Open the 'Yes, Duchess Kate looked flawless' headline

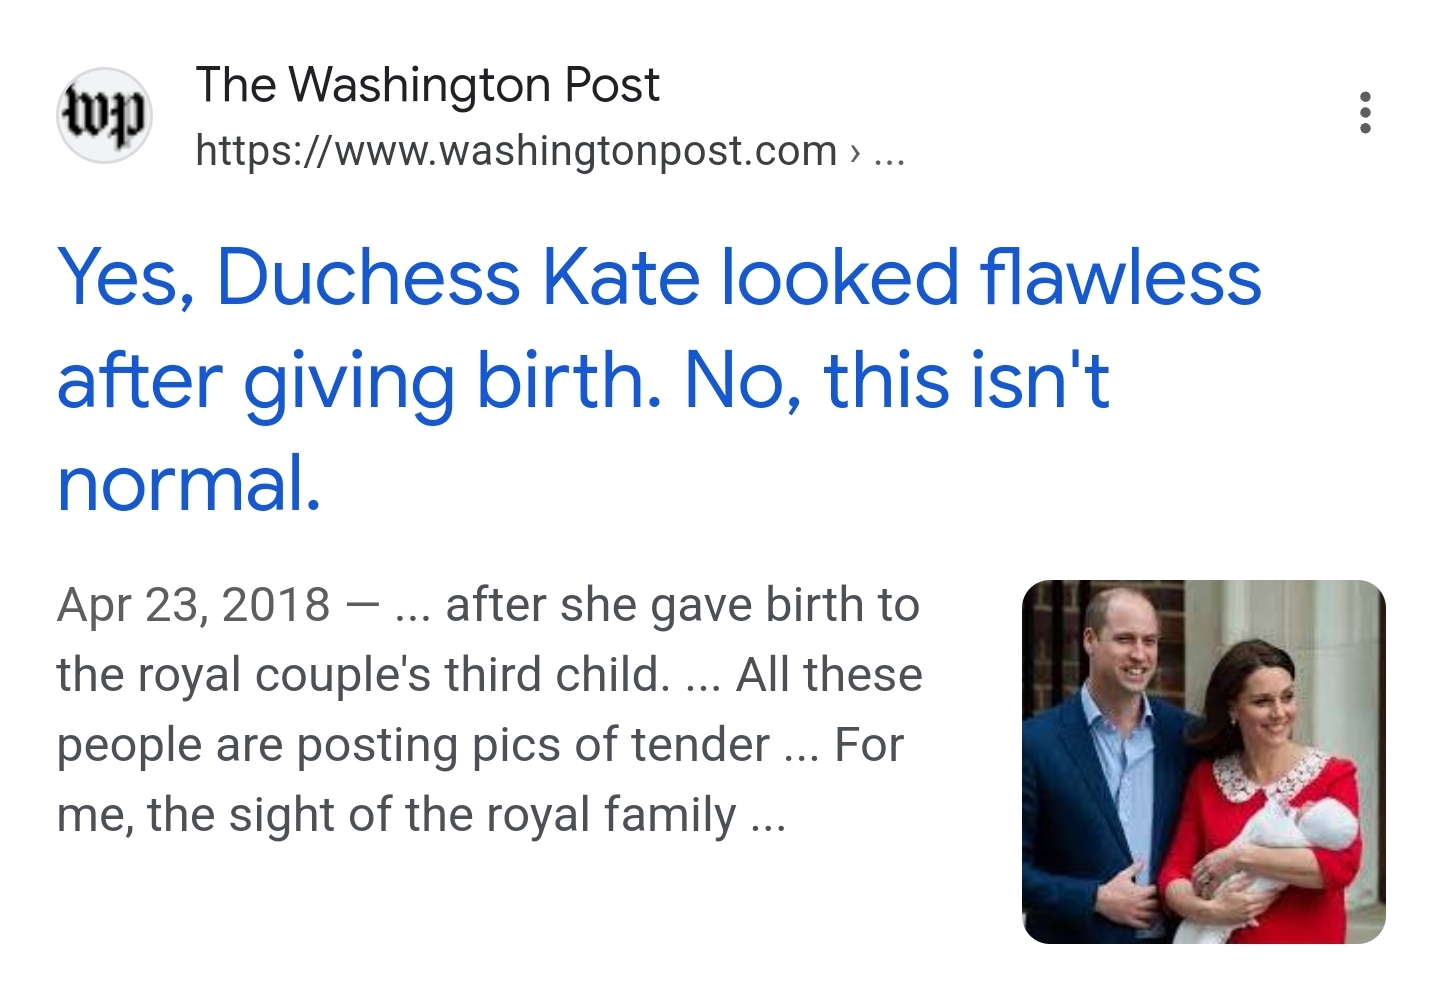[x=658, y=278]
